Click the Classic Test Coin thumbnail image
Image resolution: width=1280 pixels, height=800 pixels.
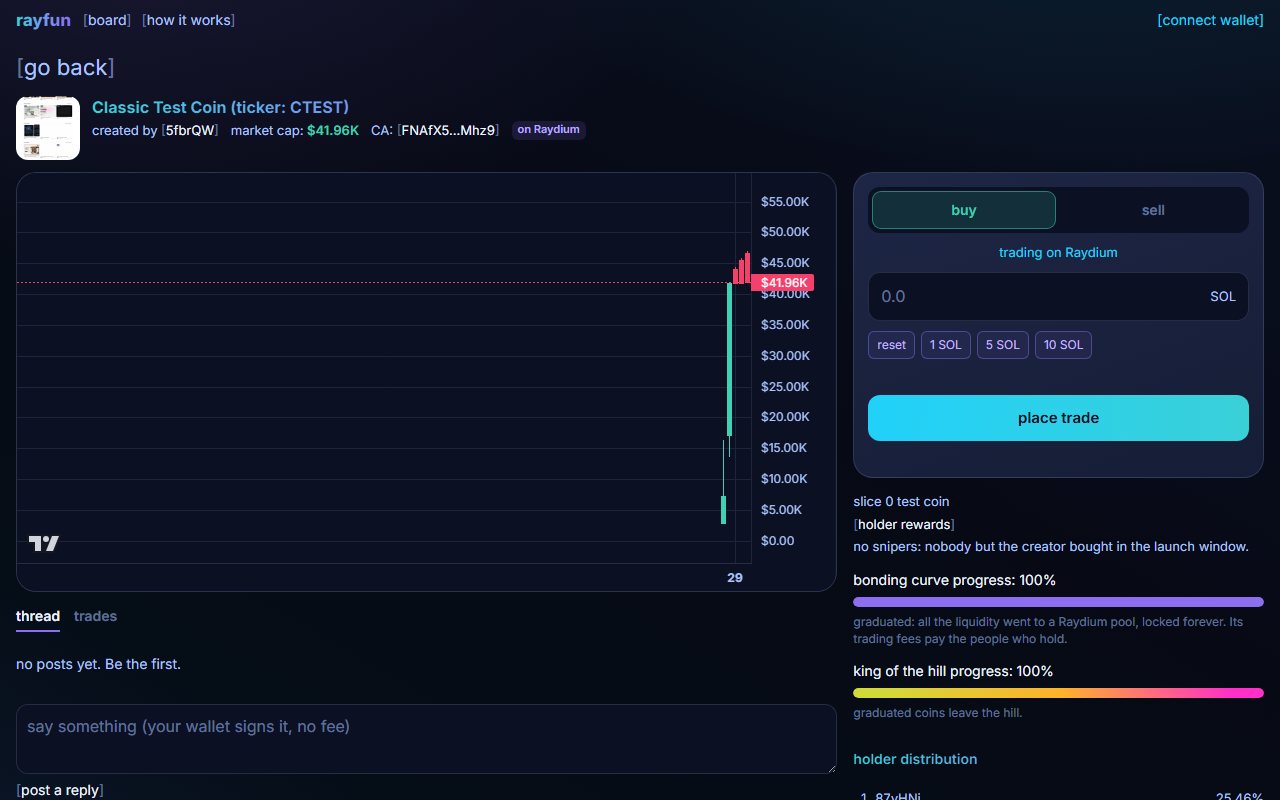pyautogui.click(x=48, y=128)
